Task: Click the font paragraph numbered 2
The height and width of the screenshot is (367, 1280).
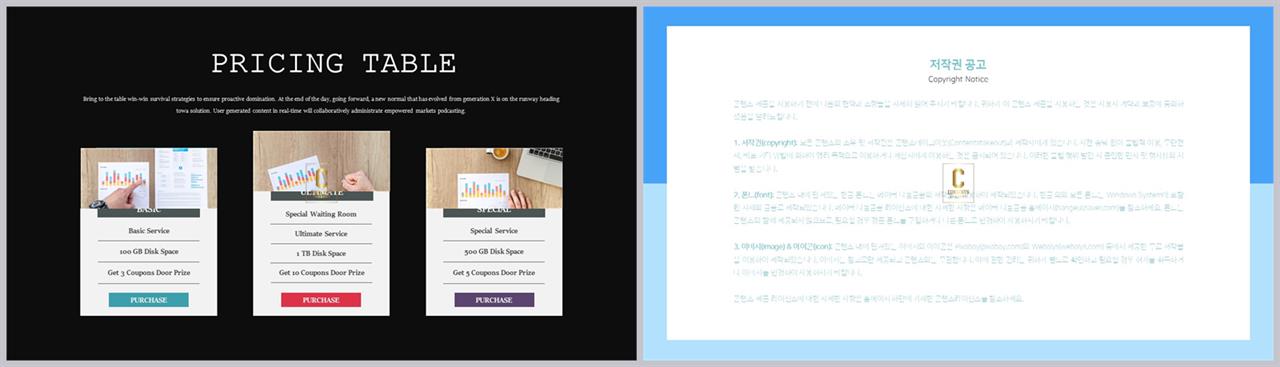Action: point(958,209)
